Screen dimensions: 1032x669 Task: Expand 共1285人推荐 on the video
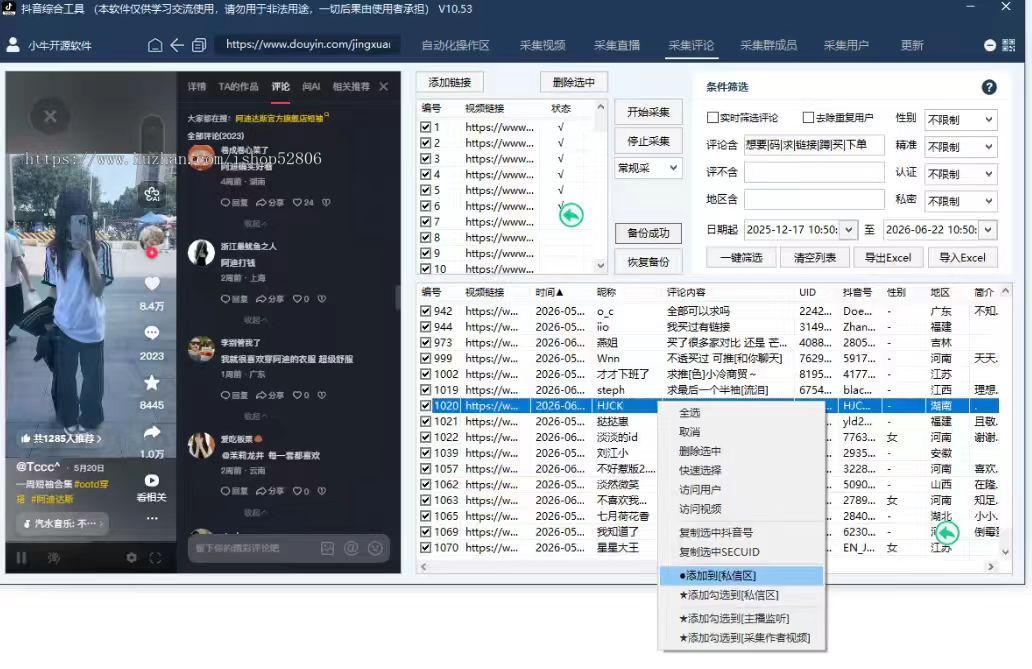[61, 439]
